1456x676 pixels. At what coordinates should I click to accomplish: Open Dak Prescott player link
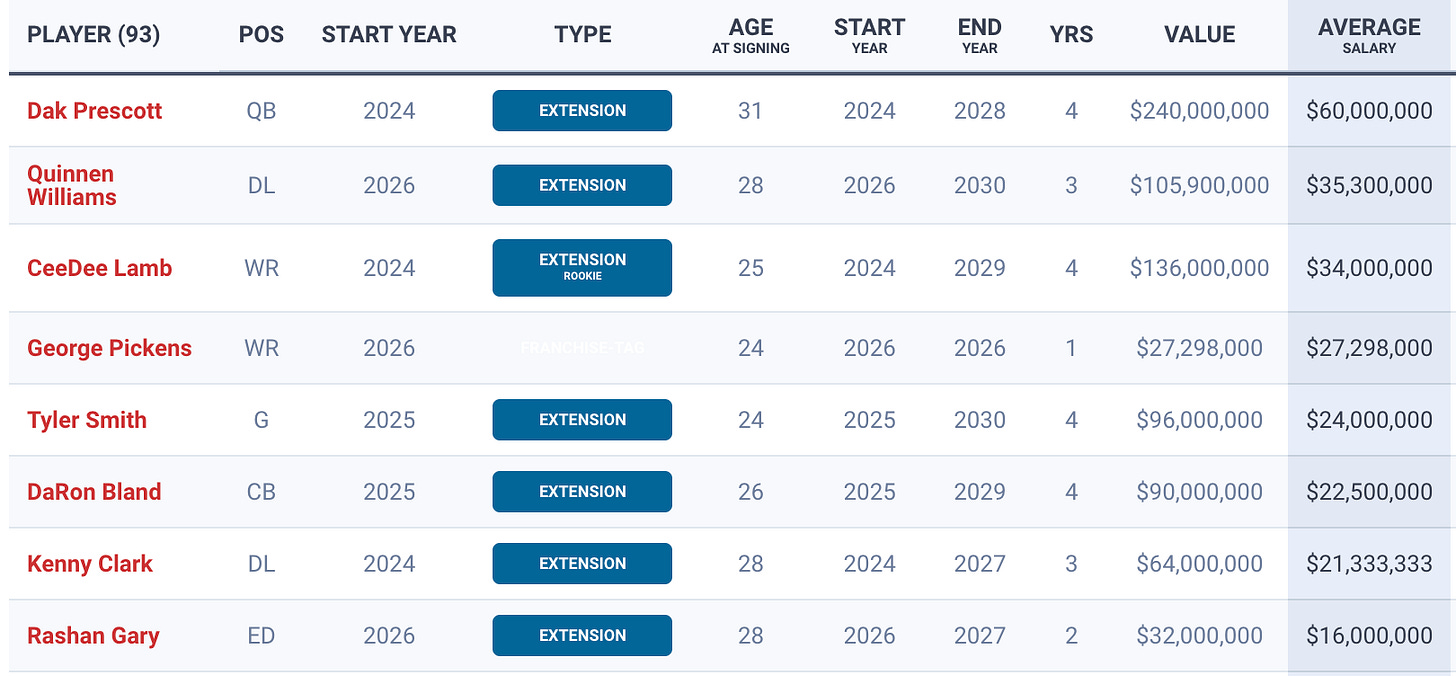tap(94, 110)
